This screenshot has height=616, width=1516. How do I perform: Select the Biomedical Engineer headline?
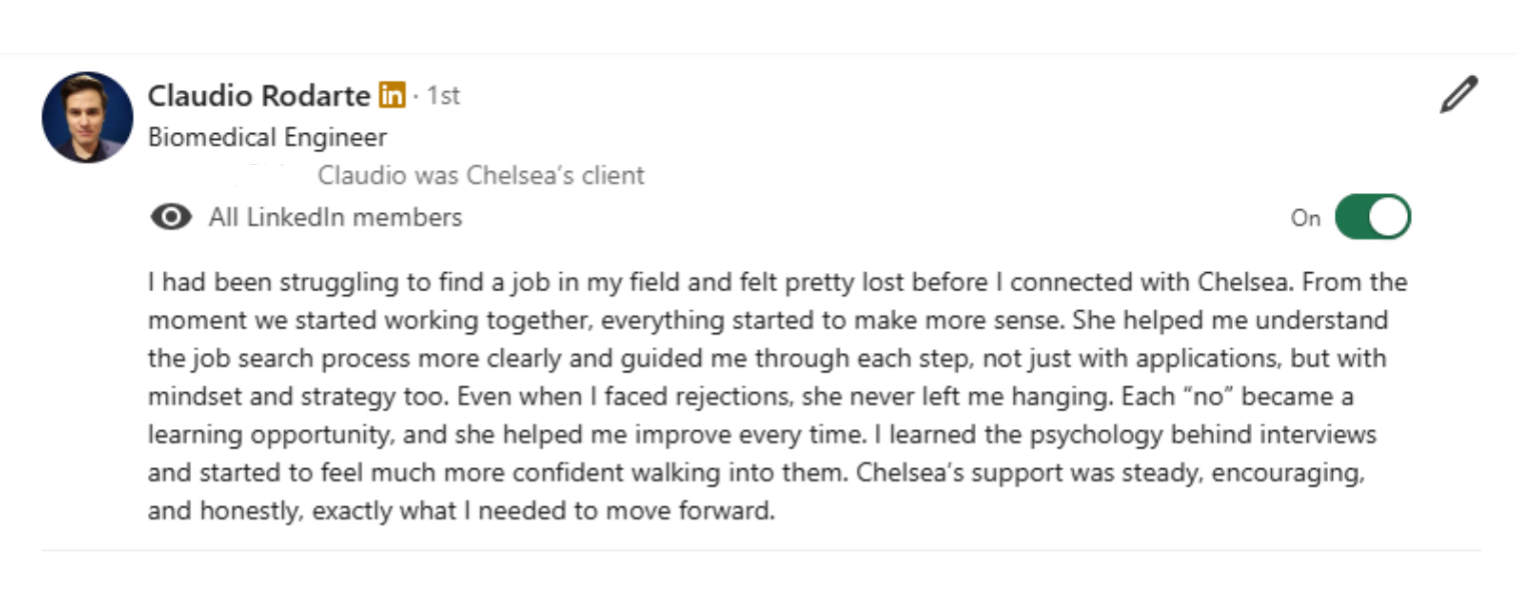[267, 137]
